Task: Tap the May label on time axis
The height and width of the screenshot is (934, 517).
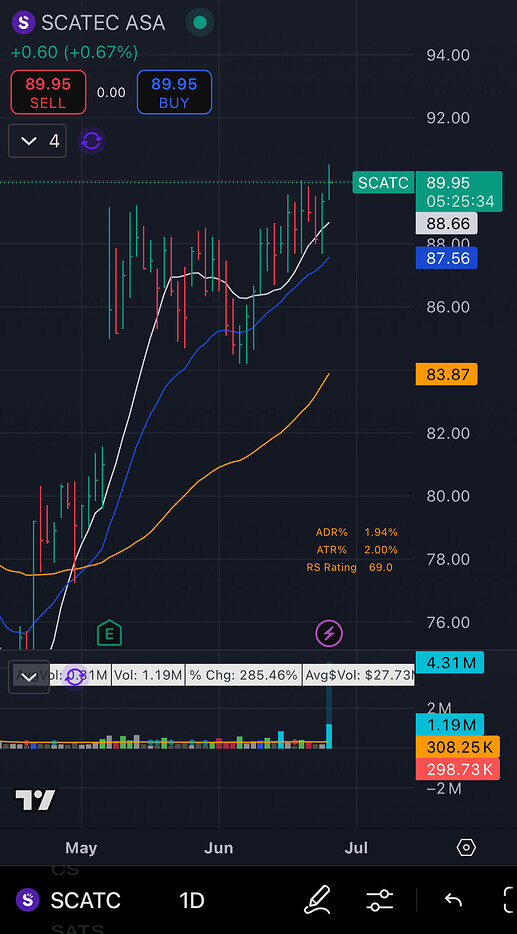Action: 81,848
